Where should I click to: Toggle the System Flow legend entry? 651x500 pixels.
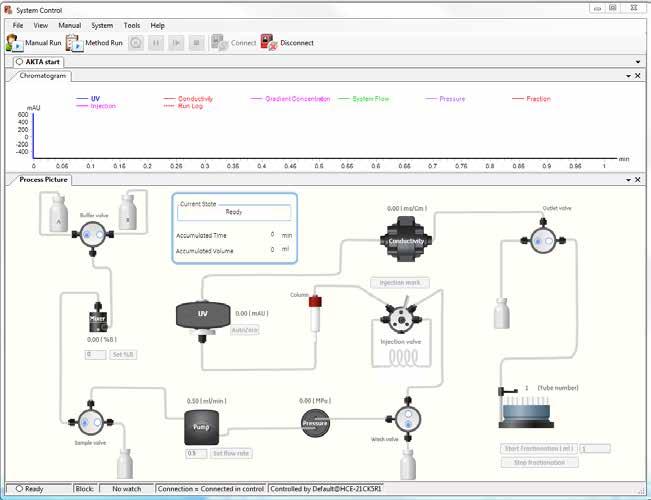coord(364,99)
